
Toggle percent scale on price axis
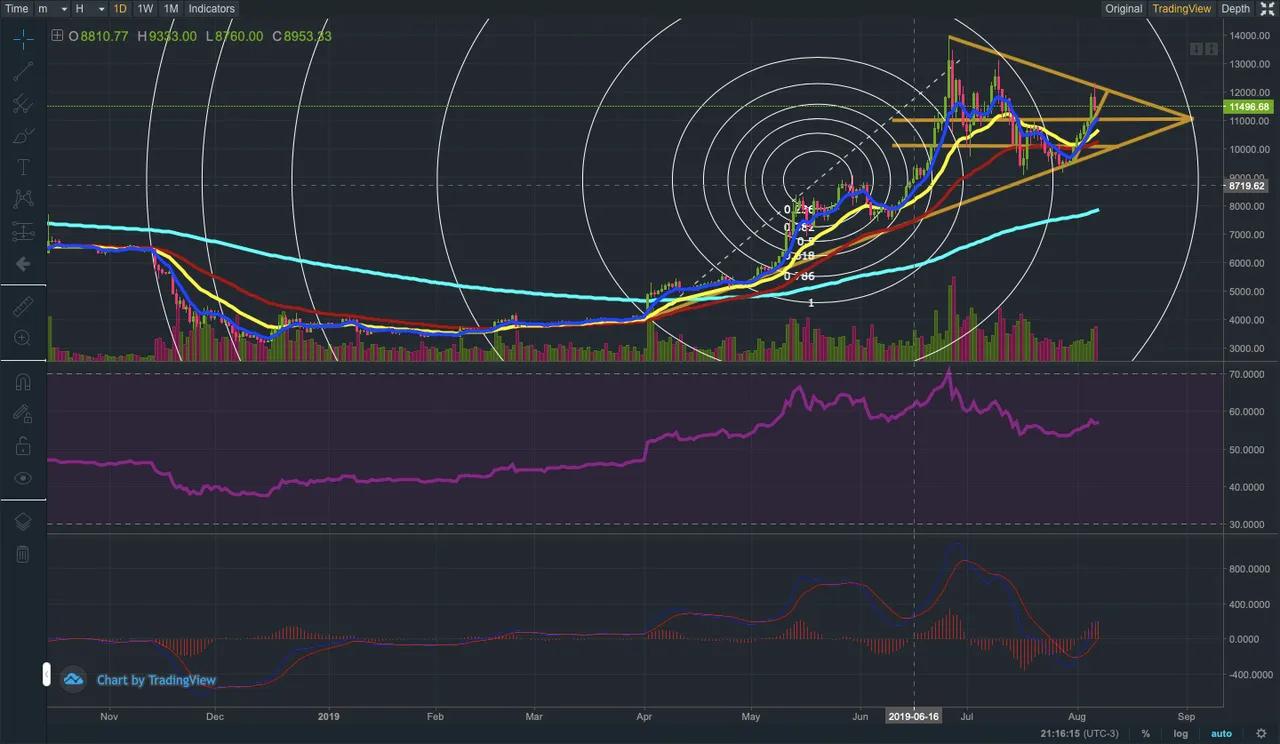(1145, 735)
